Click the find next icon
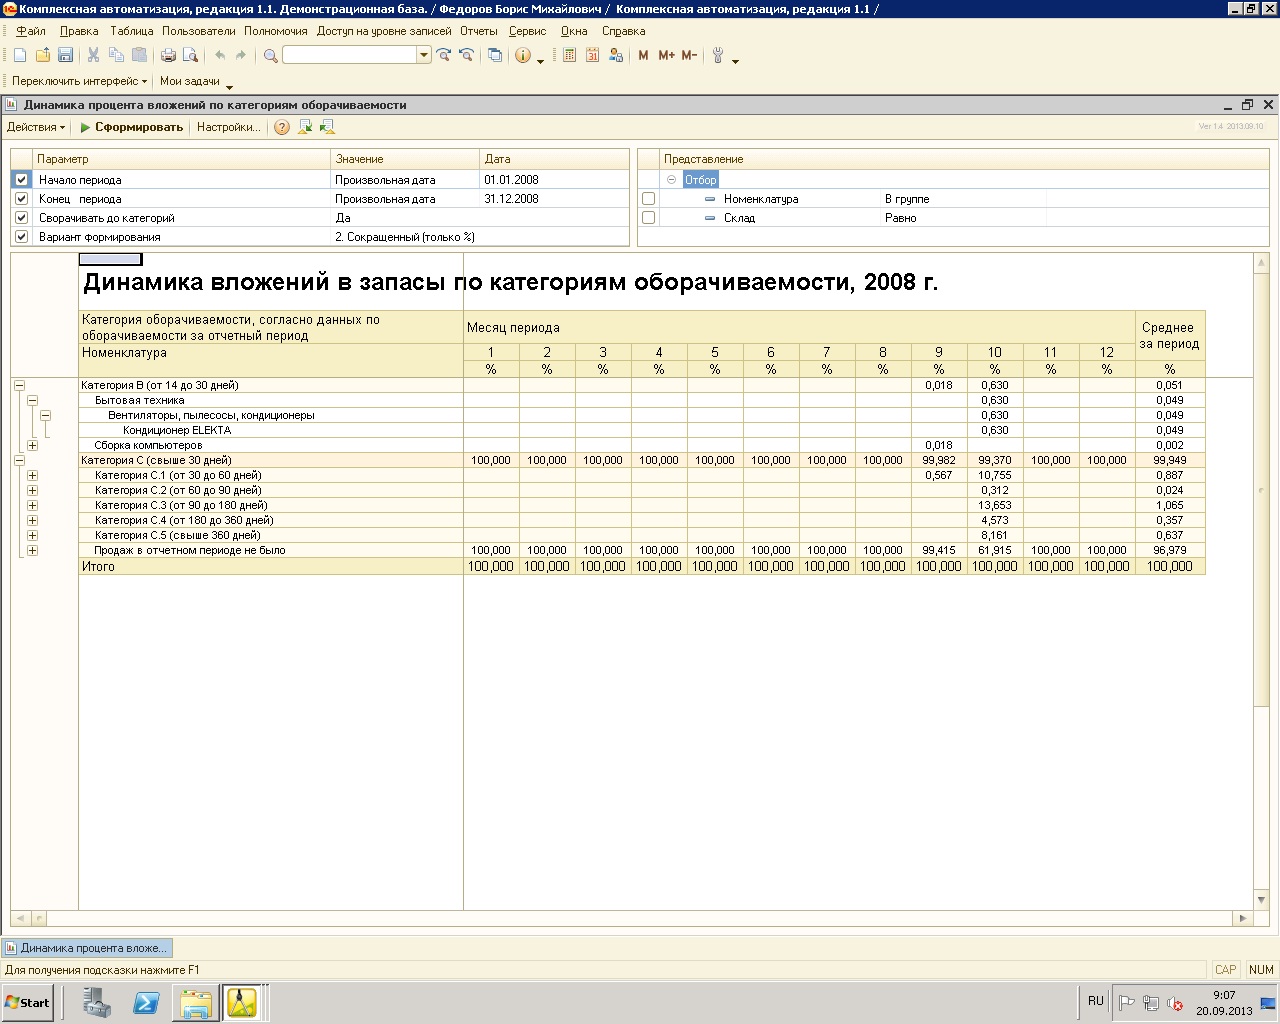This screenshot has height=1024, width=1280. [x=444, y=56]
